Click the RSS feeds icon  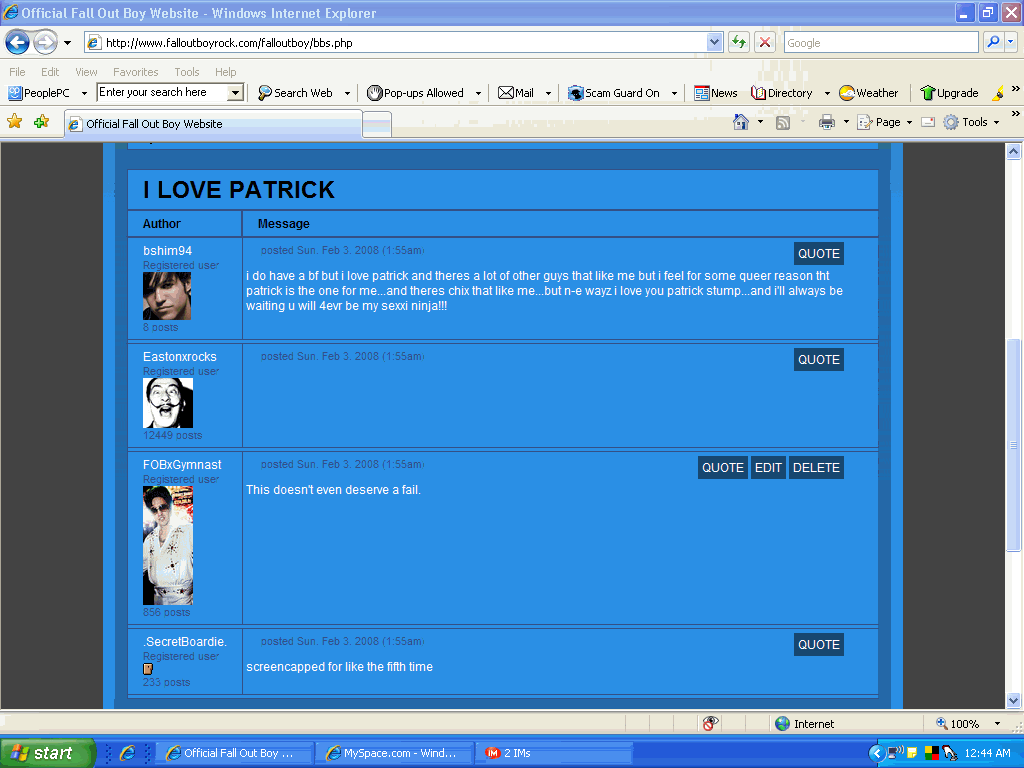(782, 122)
